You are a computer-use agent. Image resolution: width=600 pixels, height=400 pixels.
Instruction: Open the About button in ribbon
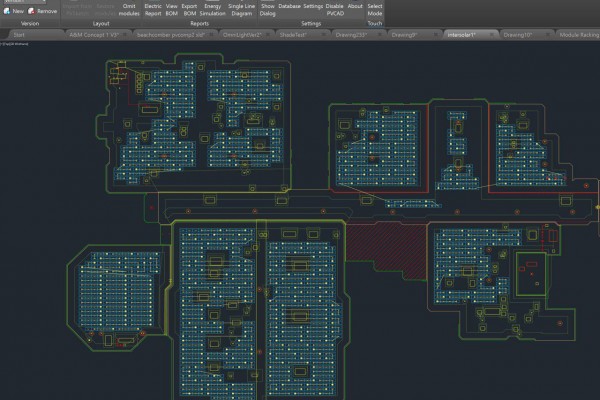point(355,6)
